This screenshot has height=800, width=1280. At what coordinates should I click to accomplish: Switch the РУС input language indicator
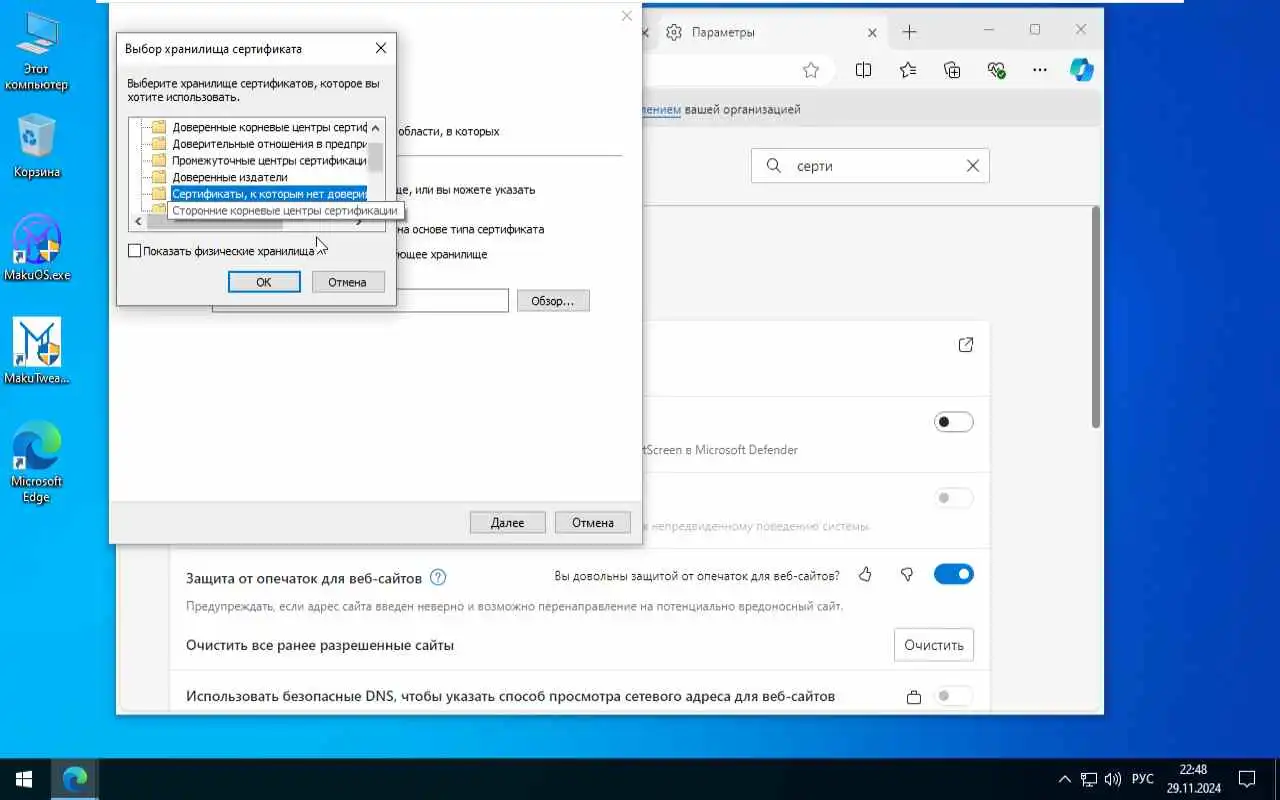1142,778
